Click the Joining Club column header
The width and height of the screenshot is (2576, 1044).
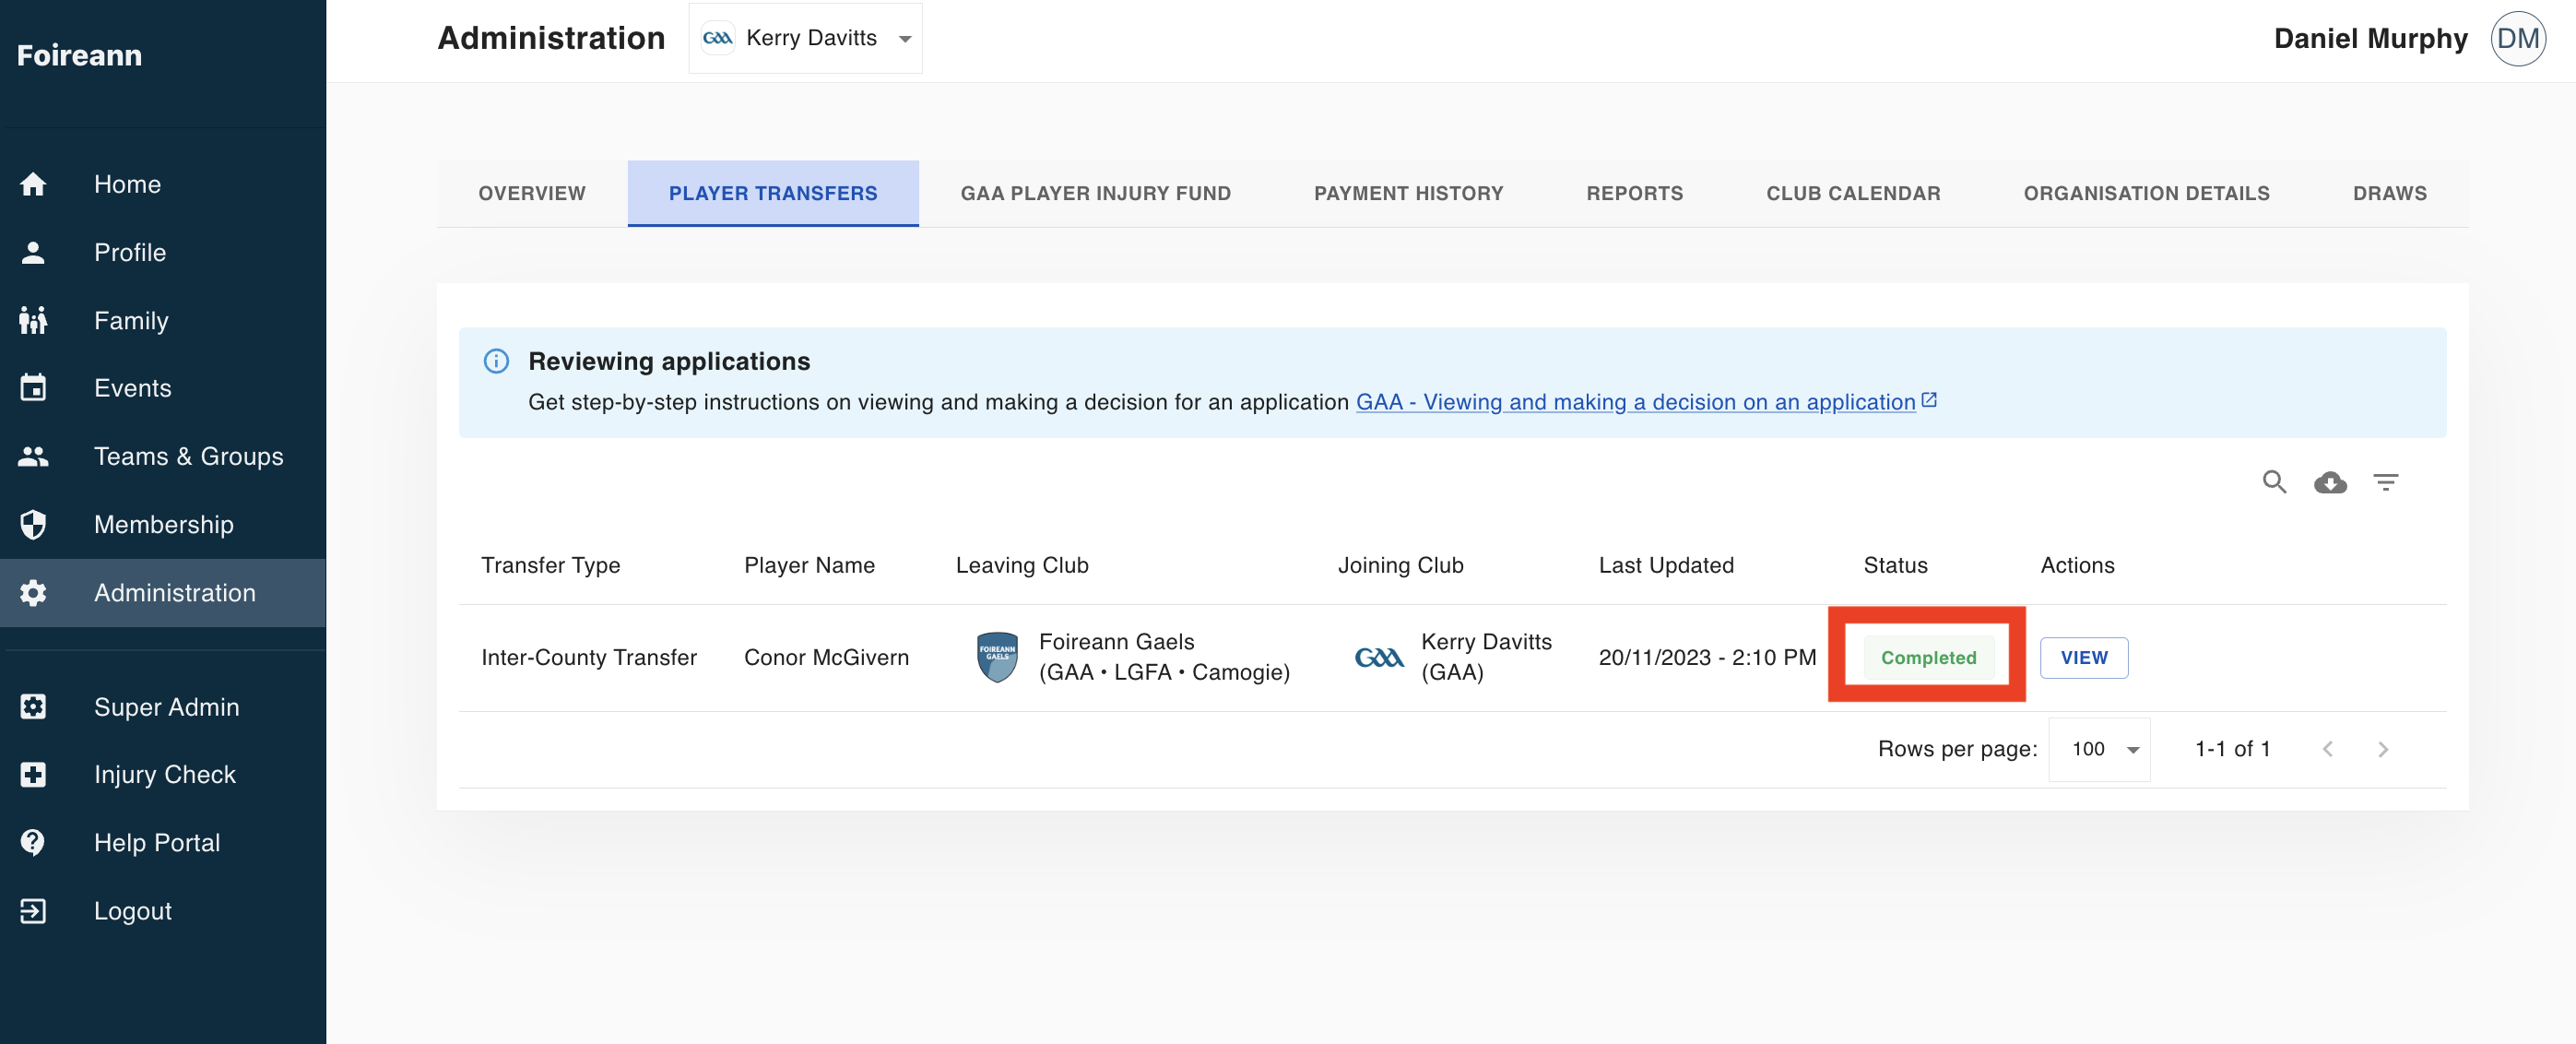point(1400,565)
